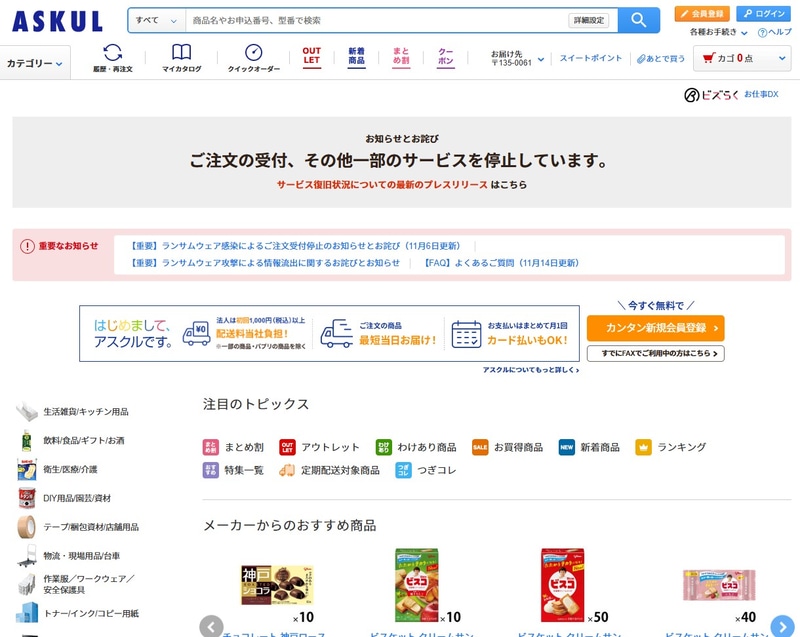This screenshot has width=800, height=637.
Task: Open the OUTLET icon in header
Action: click(312, 57)
